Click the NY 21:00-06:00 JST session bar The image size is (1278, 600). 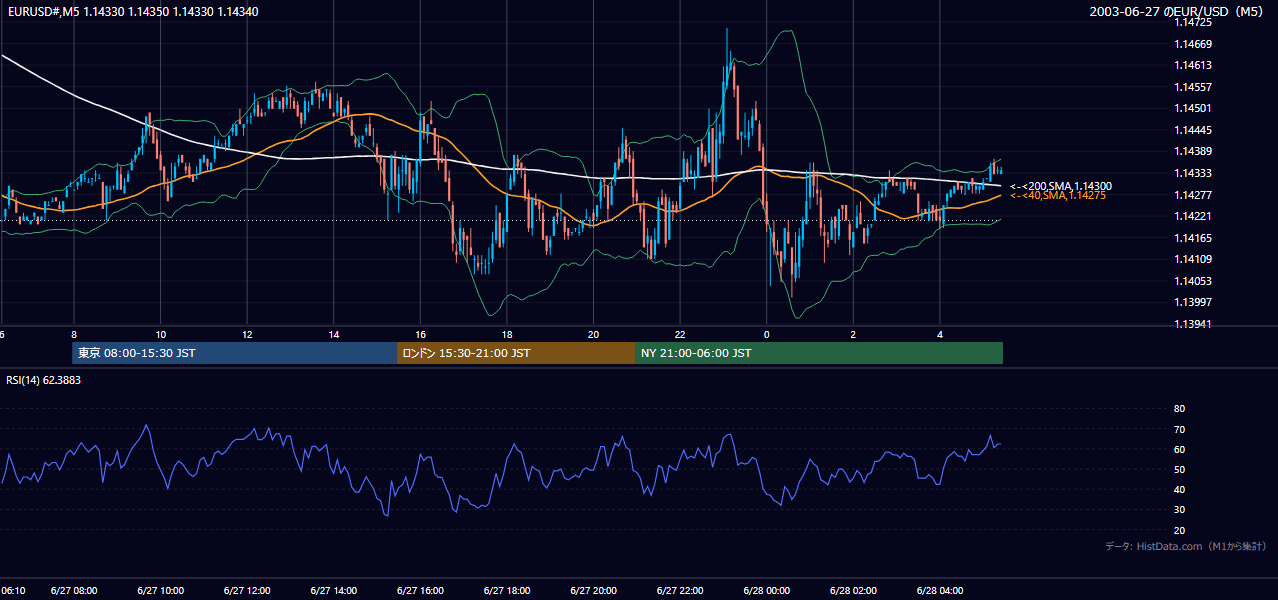click(819, 353)
